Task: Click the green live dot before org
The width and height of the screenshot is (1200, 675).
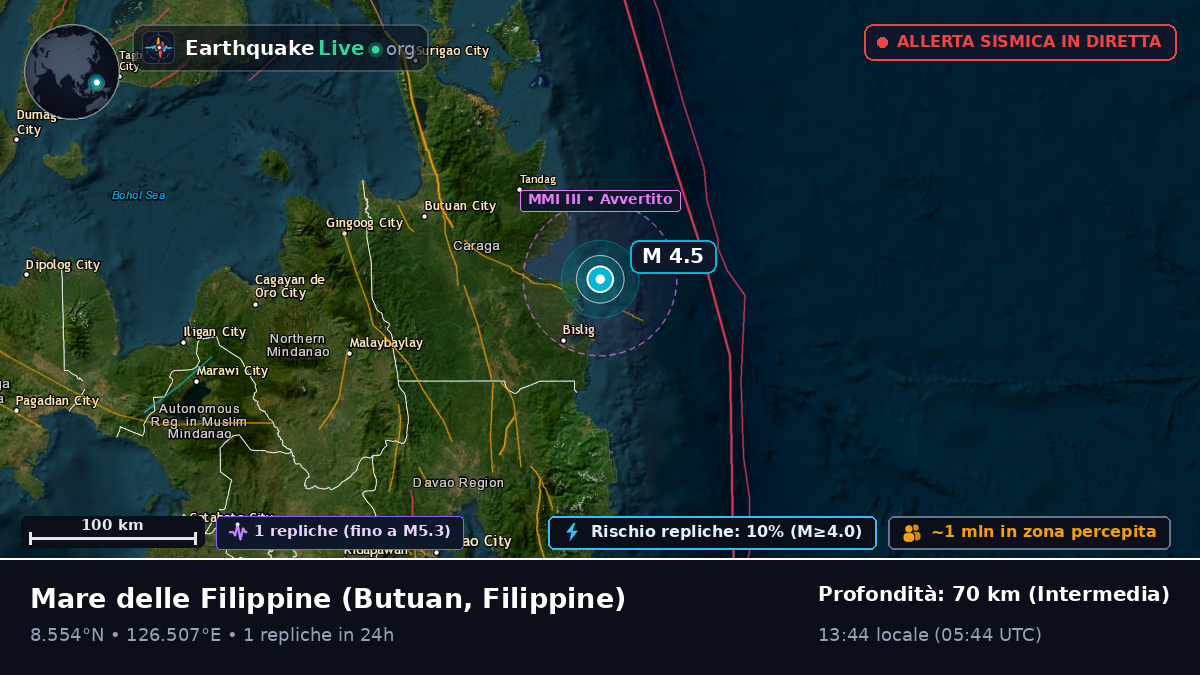Action: pos(375,49)
